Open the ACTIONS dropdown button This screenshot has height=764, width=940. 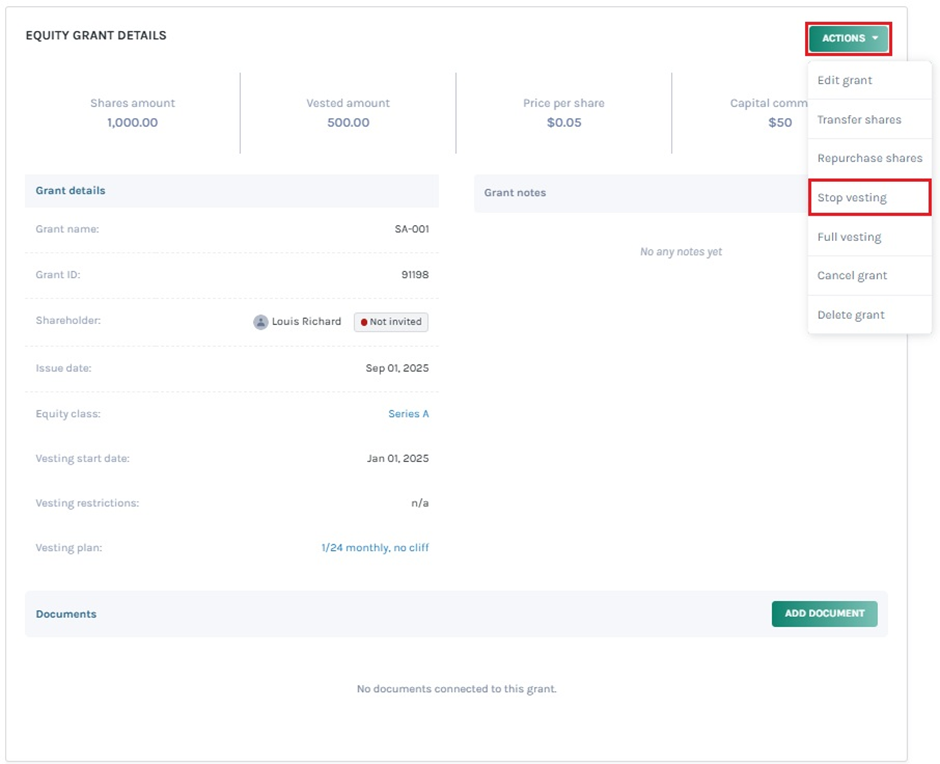pos(849,38)
